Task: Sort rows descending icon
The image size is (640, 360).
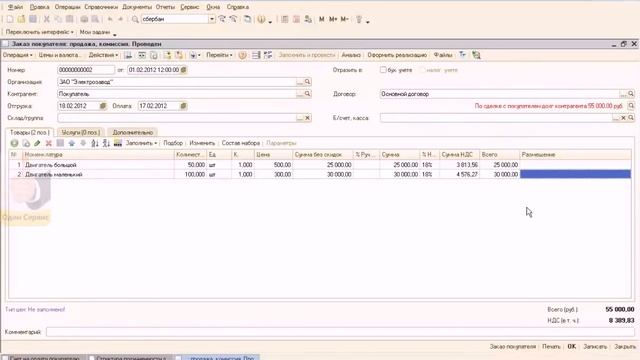Action: click(106, 143)
